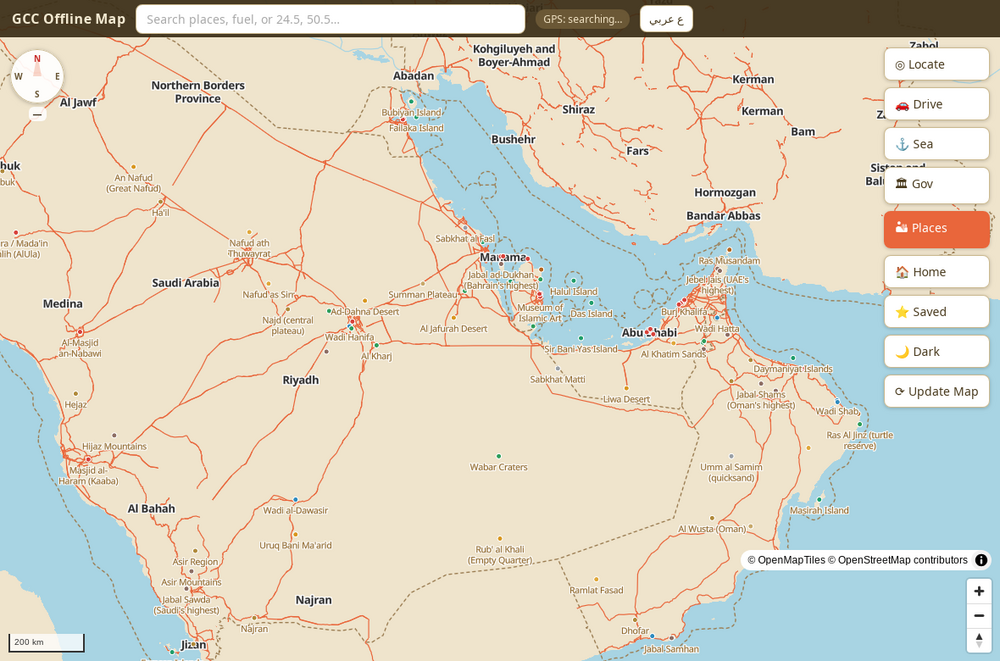1000x661 pixels.
Task: Click the compass rose to reset north
Action: click(37, 77)
